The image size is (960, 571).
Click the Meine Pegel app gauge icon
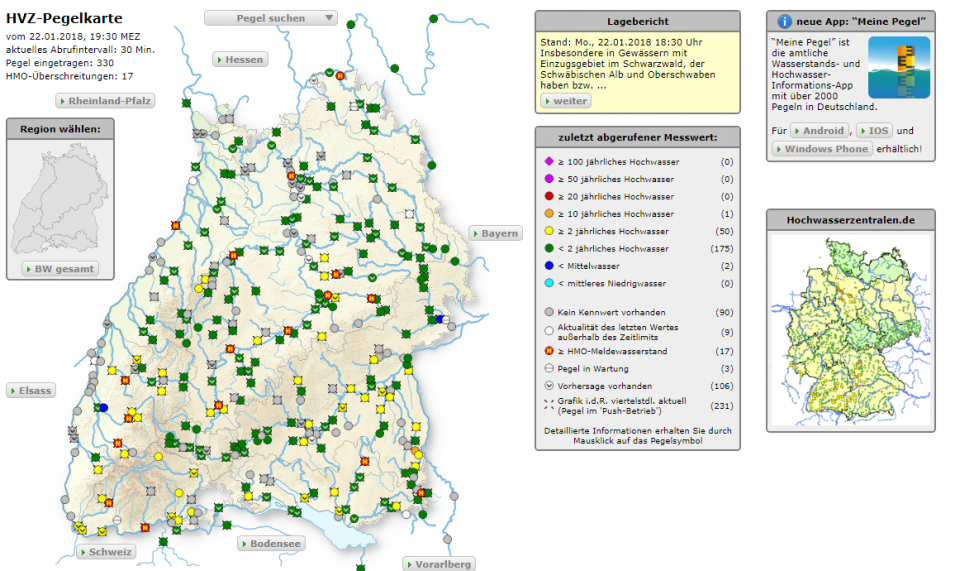coord(898,67)
